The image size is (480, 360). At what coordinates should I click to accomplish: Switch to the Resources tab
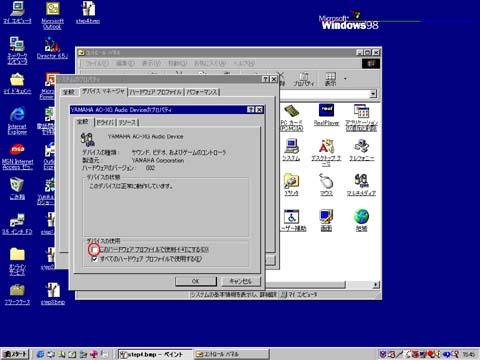coord(127,122)
